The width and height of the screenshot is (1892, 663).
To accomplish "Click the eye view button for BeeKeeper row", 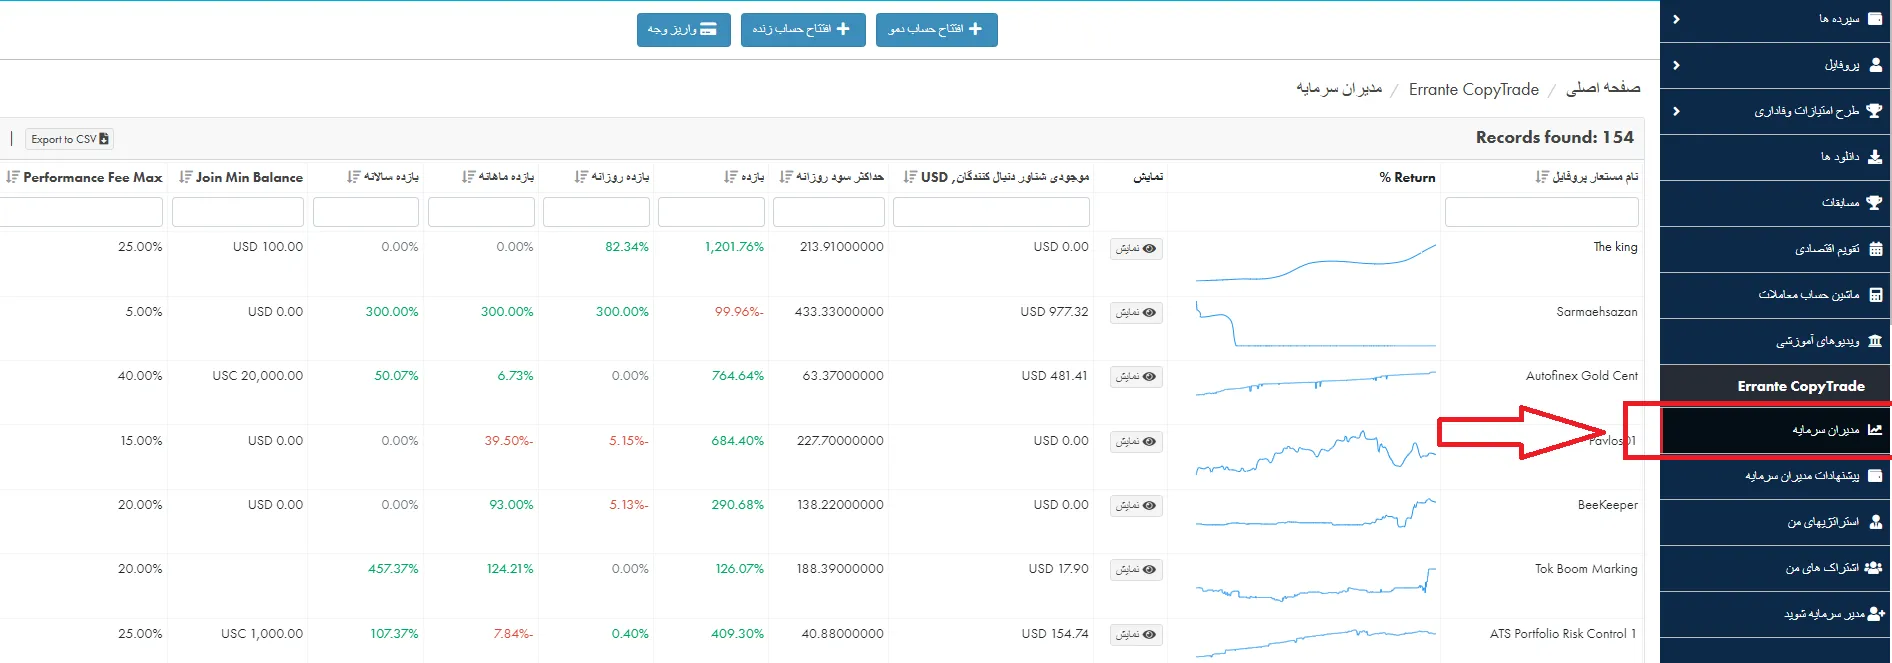I will pos(1136,506).
